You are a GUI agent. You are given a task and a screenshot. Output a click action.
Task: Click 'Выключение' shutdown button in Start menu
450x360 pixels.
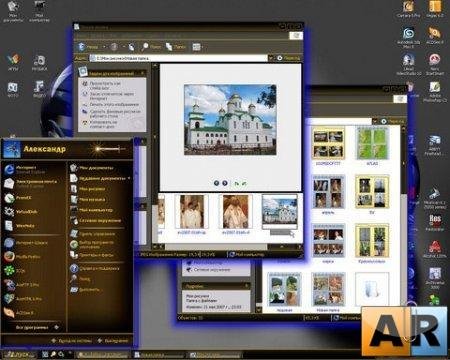click(113, 341)
